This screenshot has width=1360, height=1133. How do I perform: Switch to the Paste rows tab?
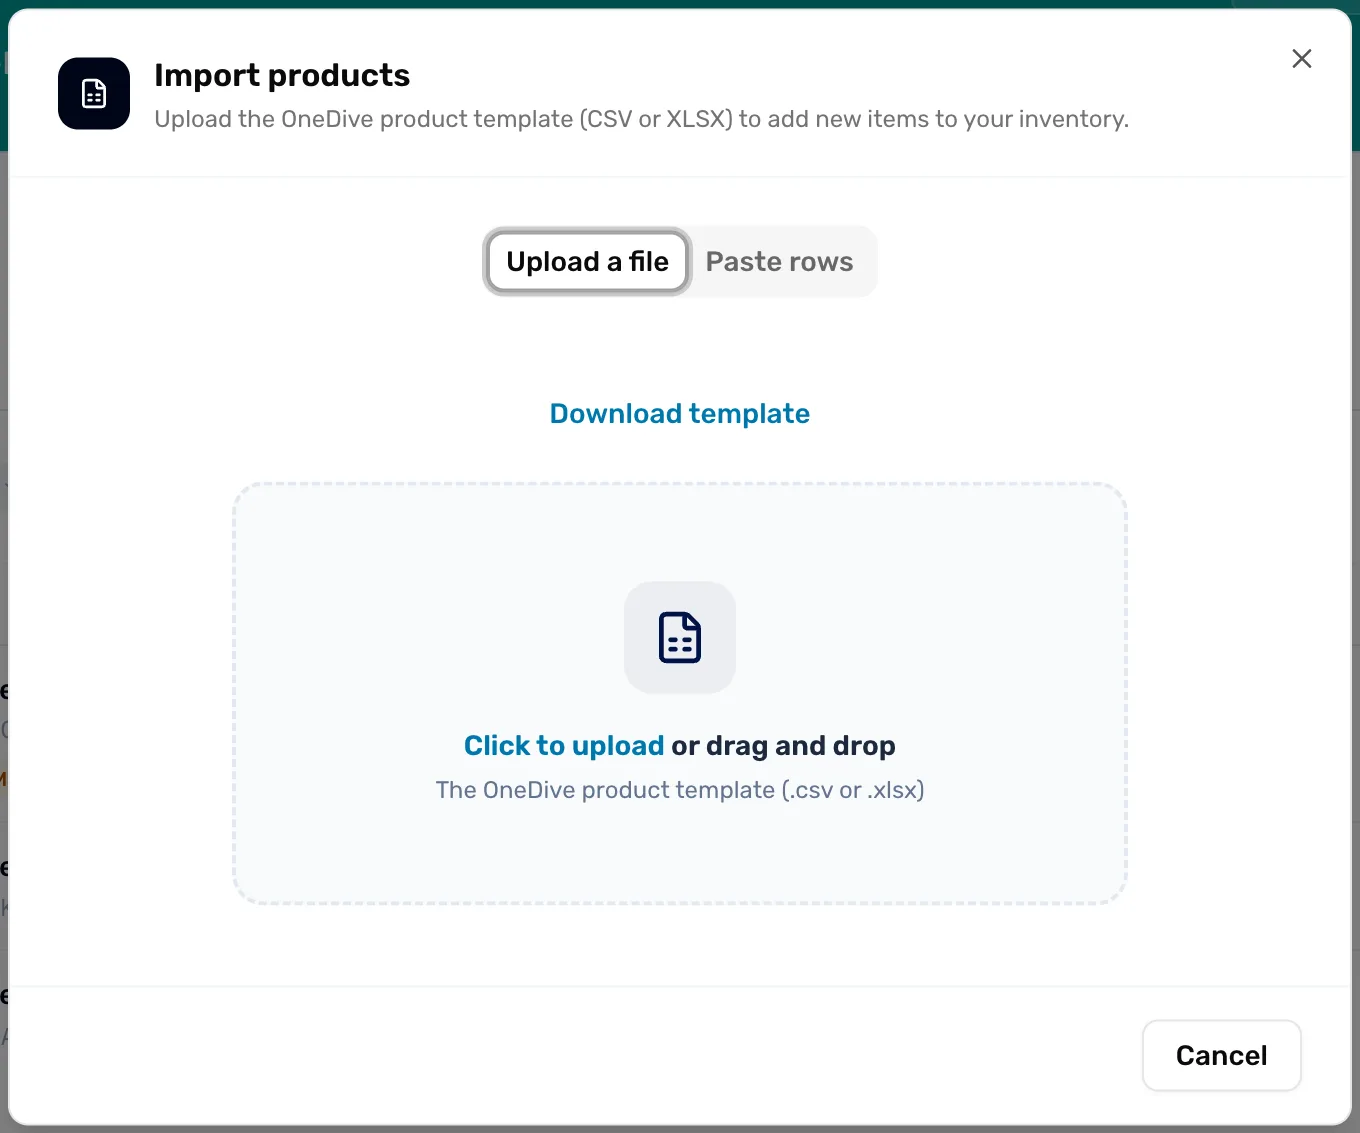[x=779, y=262]
